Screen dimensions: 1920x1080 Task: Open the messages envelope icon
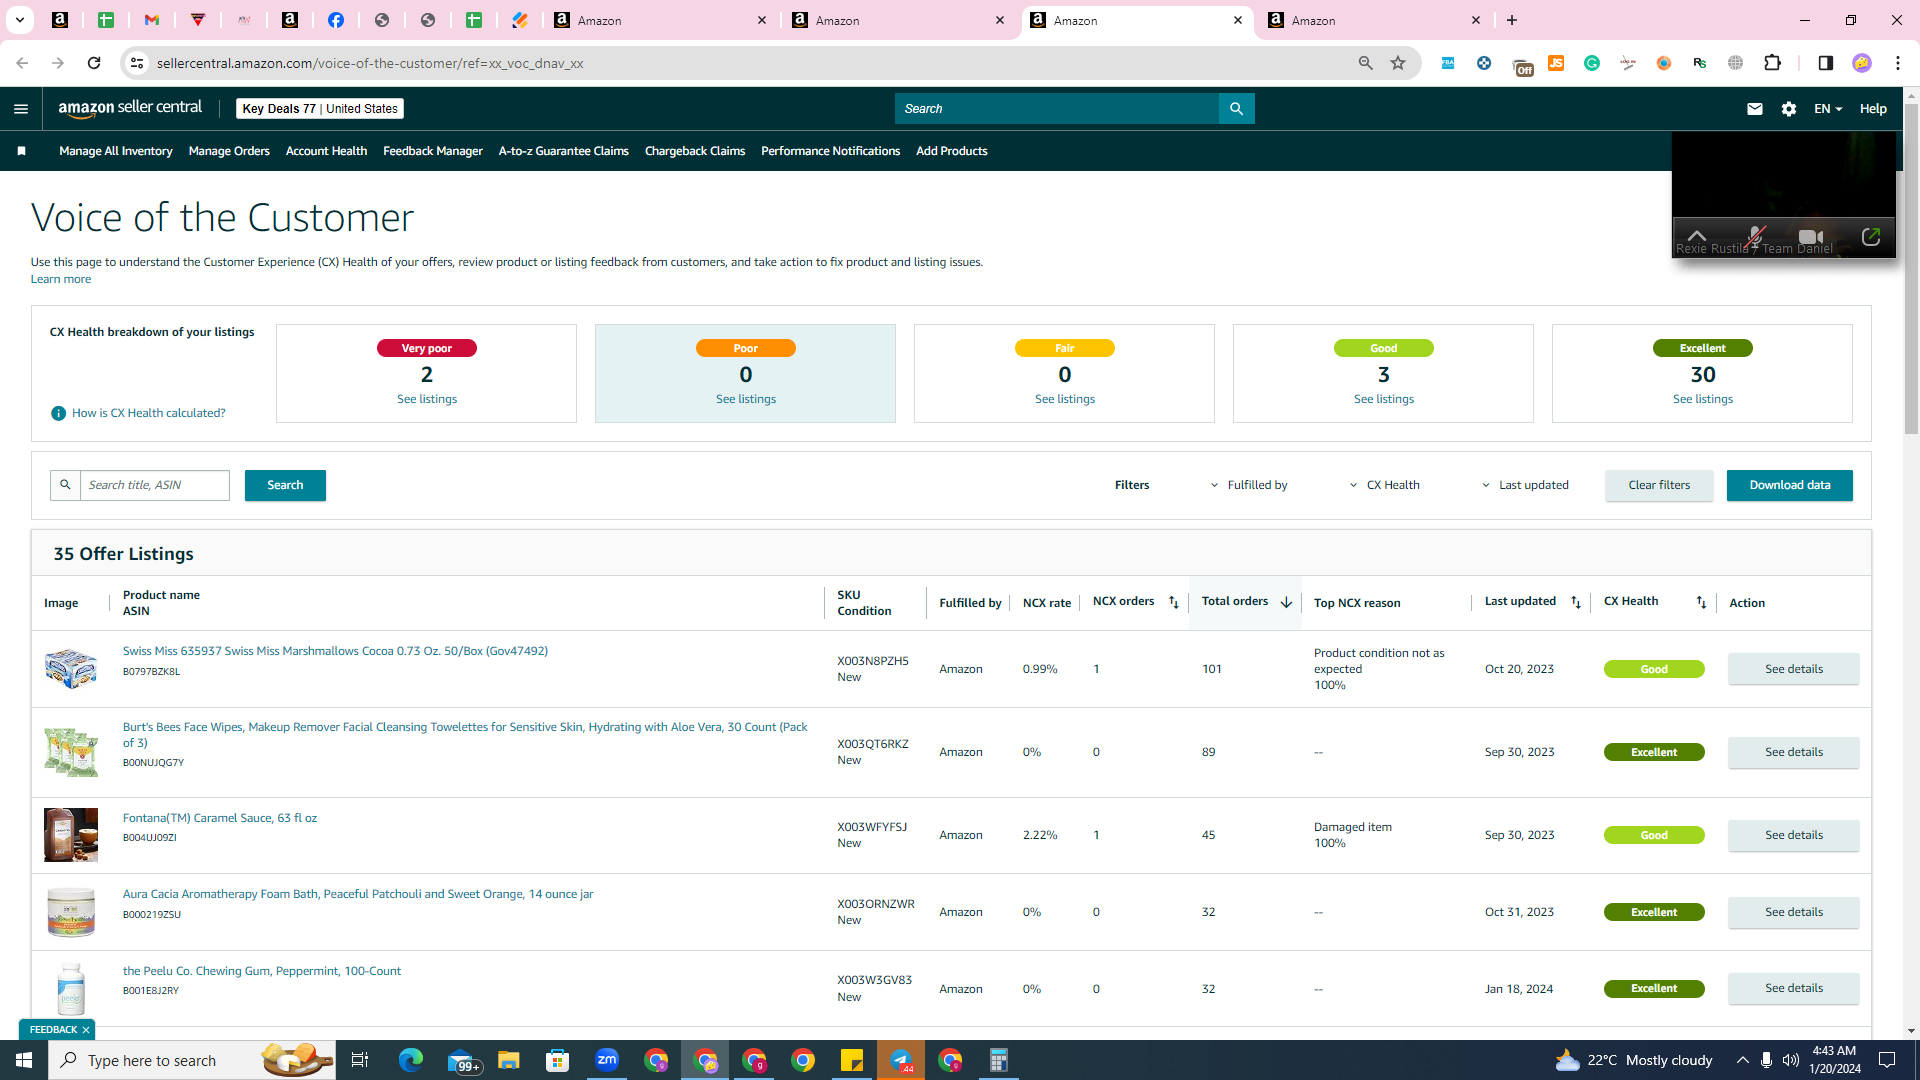coord(1754,109)
